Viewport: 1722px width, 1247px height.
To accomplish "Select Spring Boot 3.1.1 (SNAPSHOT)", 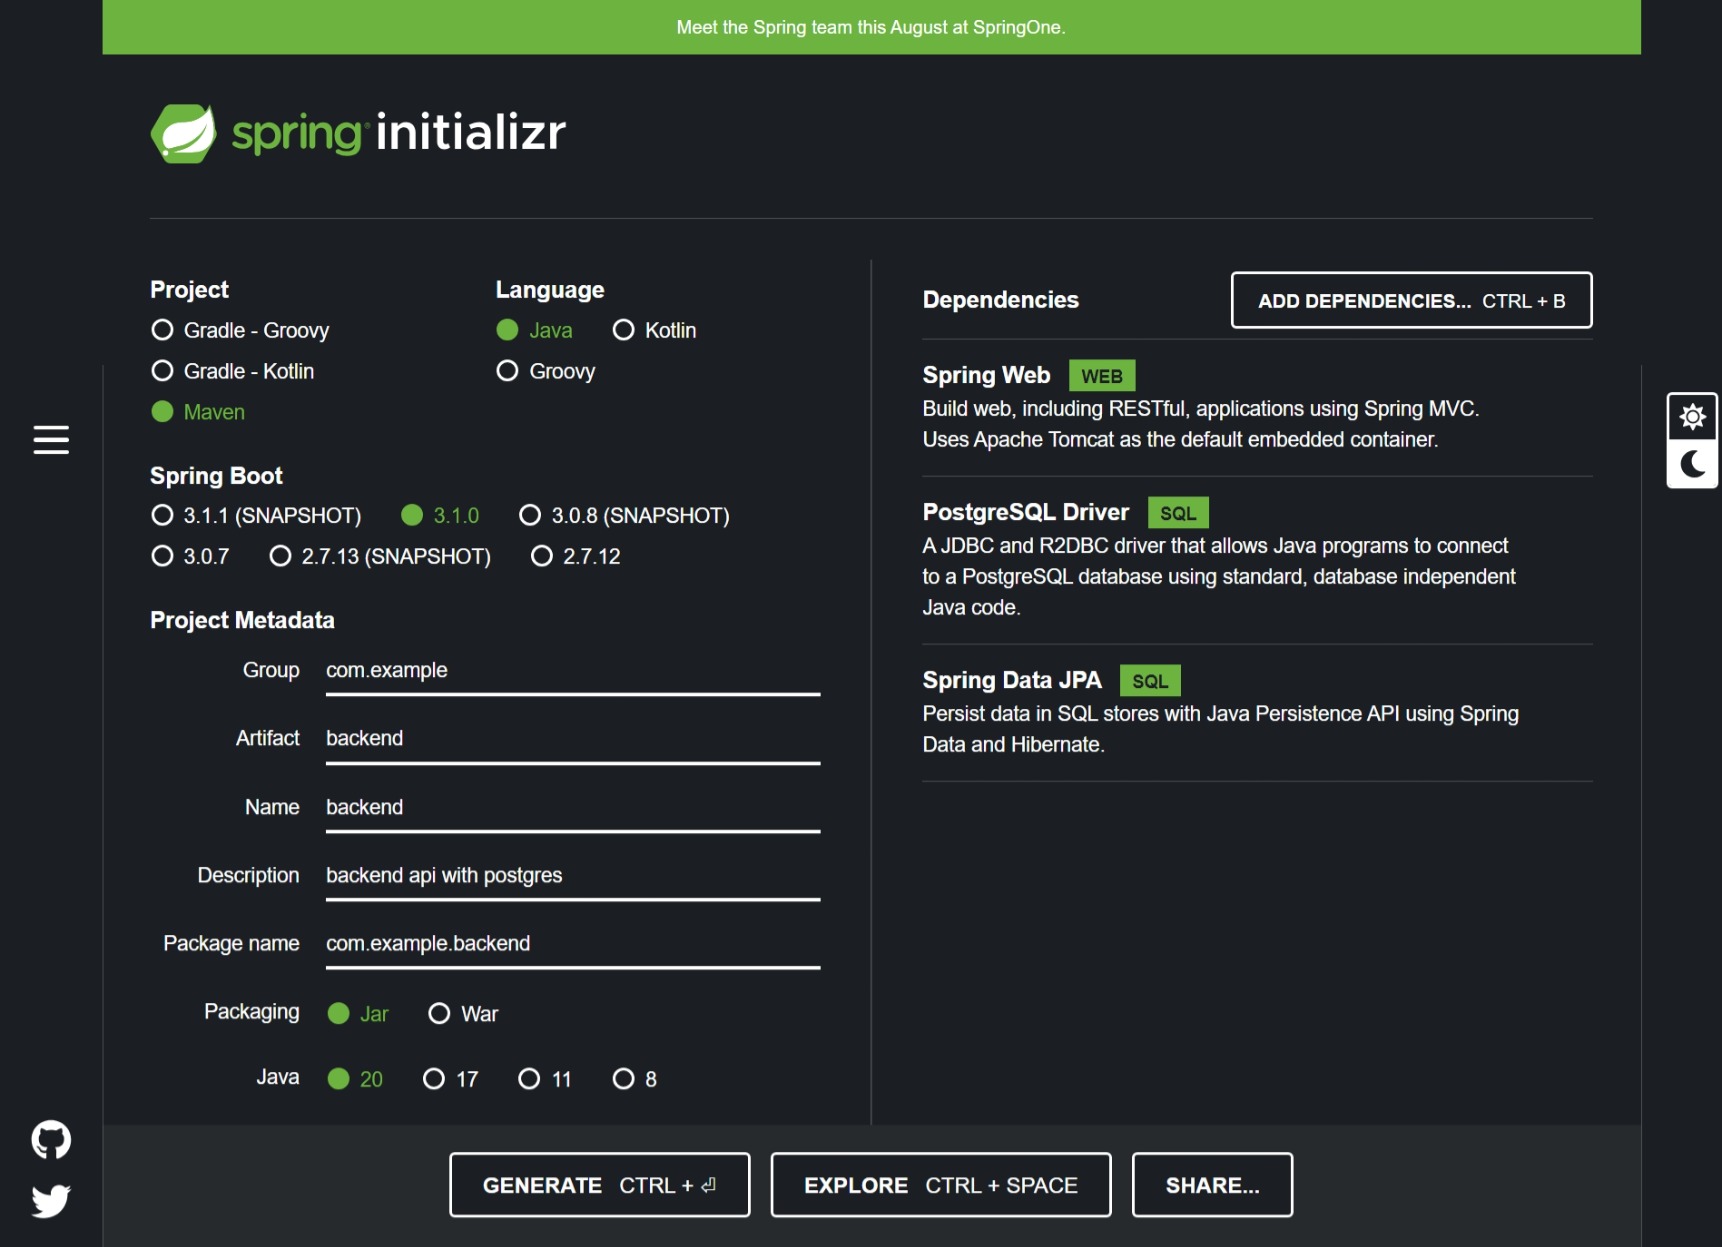I will coord(256,515).
